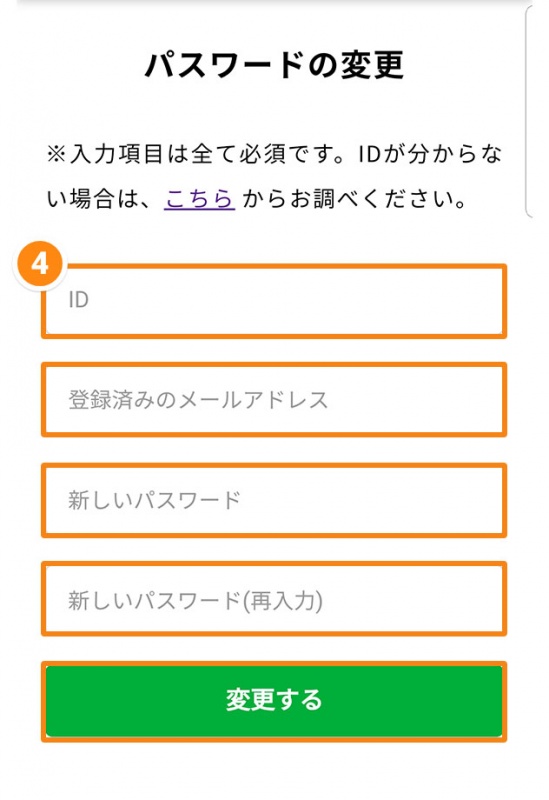Click the IDが分からない text in the note
Viewport: 549px width, 800px height.
(x=430, y=154)
